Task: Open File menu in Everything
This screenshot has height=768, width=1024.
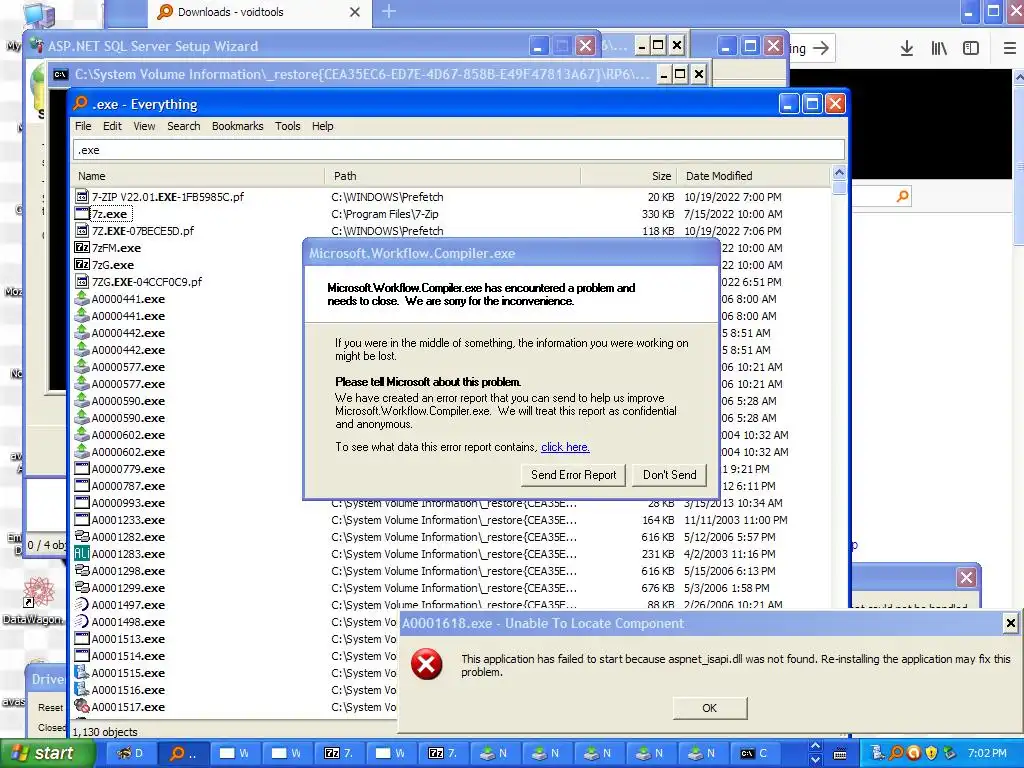Action: 83,126
